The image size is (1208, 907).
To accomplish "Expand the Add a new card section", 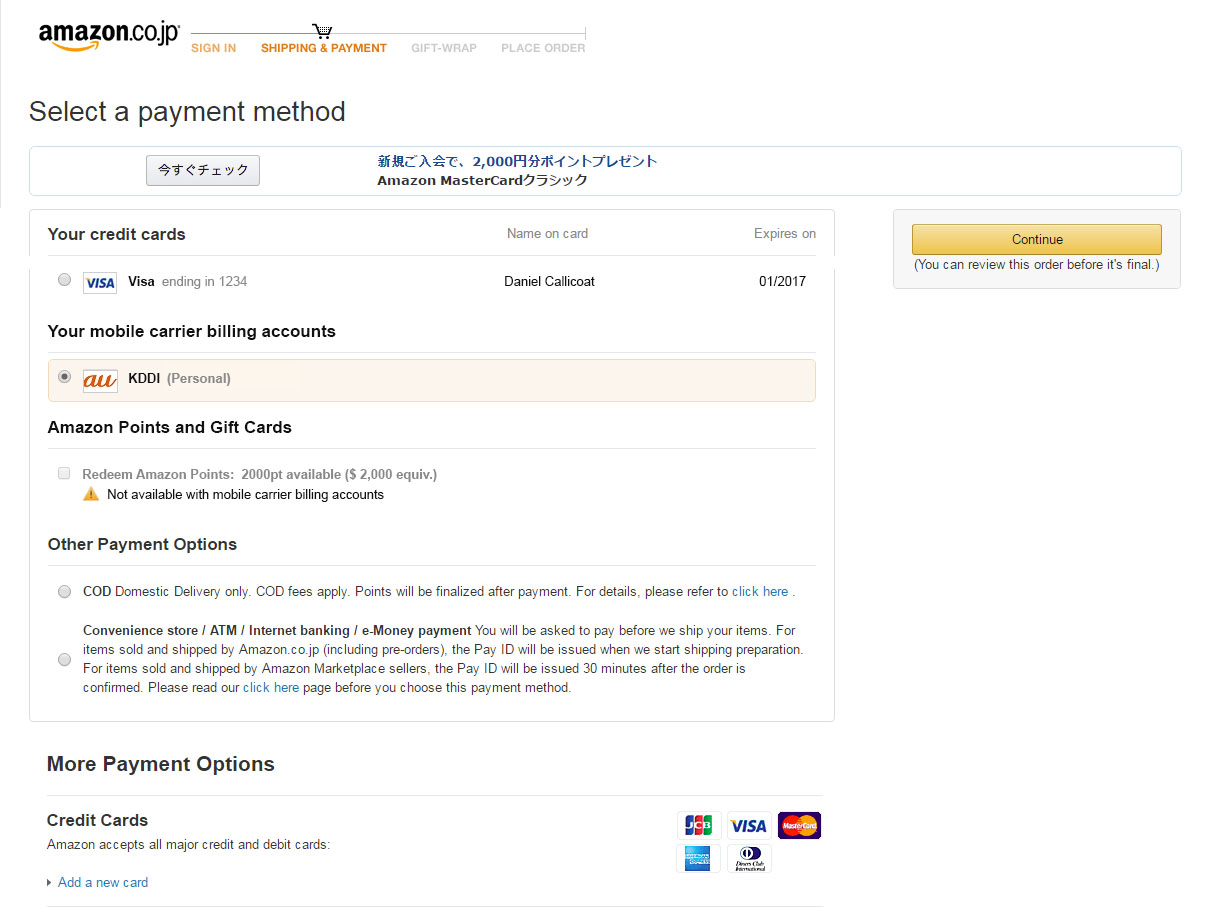I will click(102, 882).
